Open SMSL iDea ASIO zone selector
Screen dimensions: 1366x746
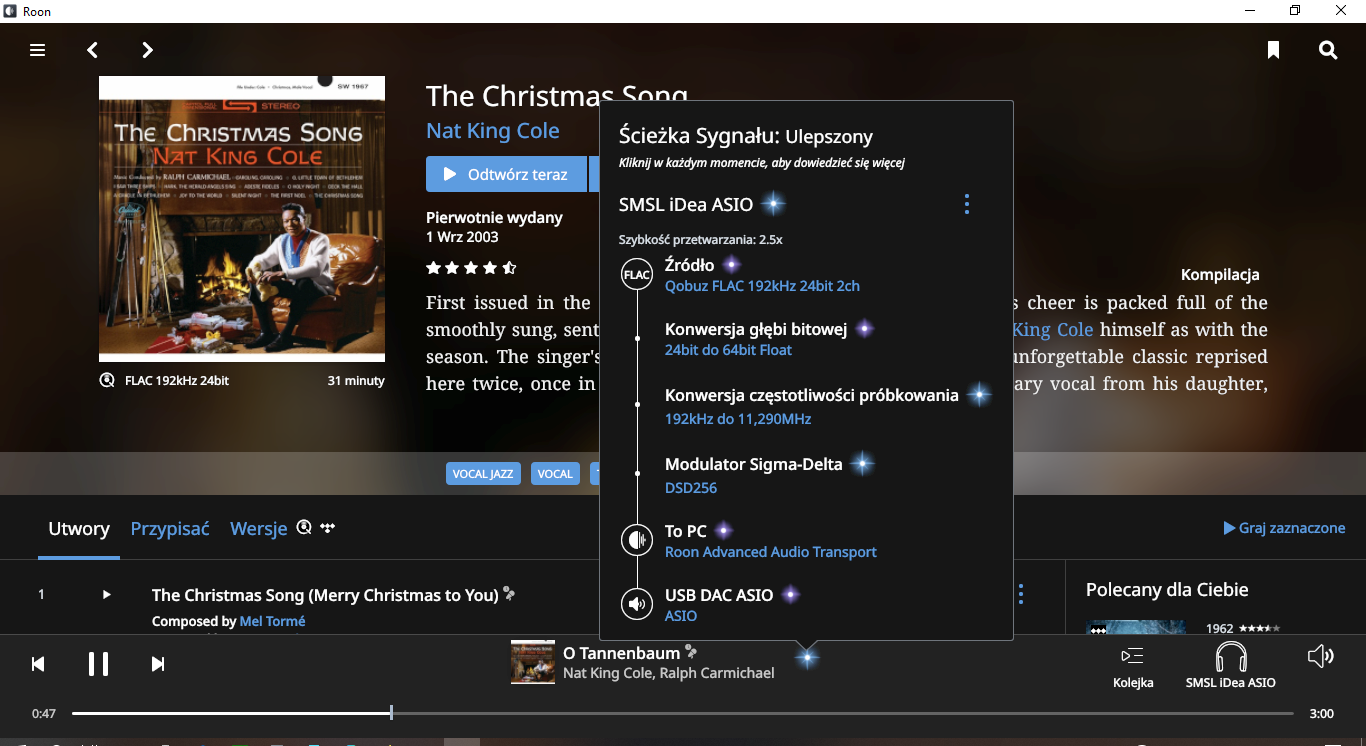[1230, 667]
